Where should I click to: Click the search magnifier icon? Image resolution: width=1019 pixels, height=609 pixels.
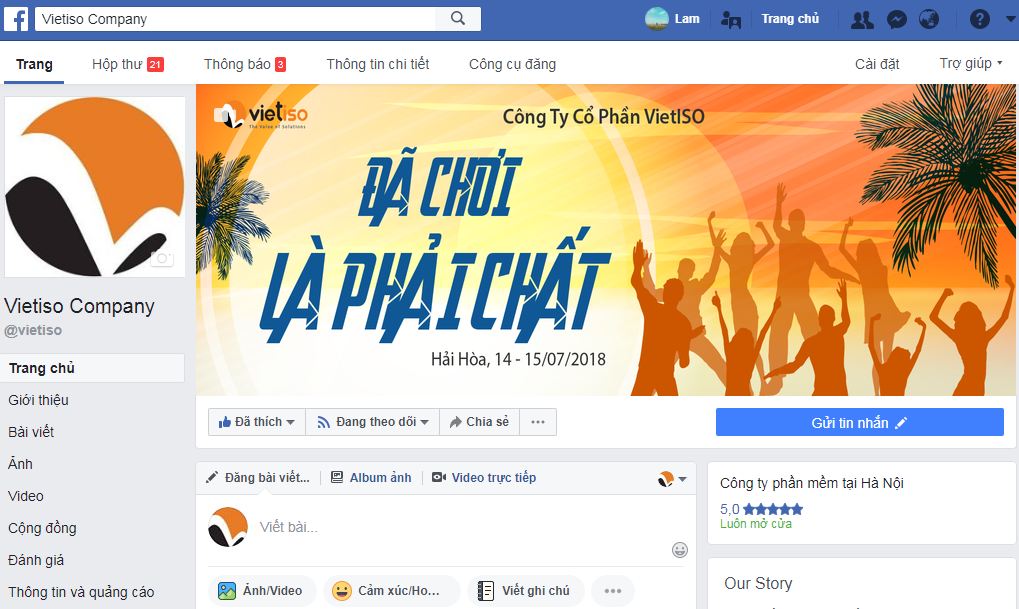point(458,18)
